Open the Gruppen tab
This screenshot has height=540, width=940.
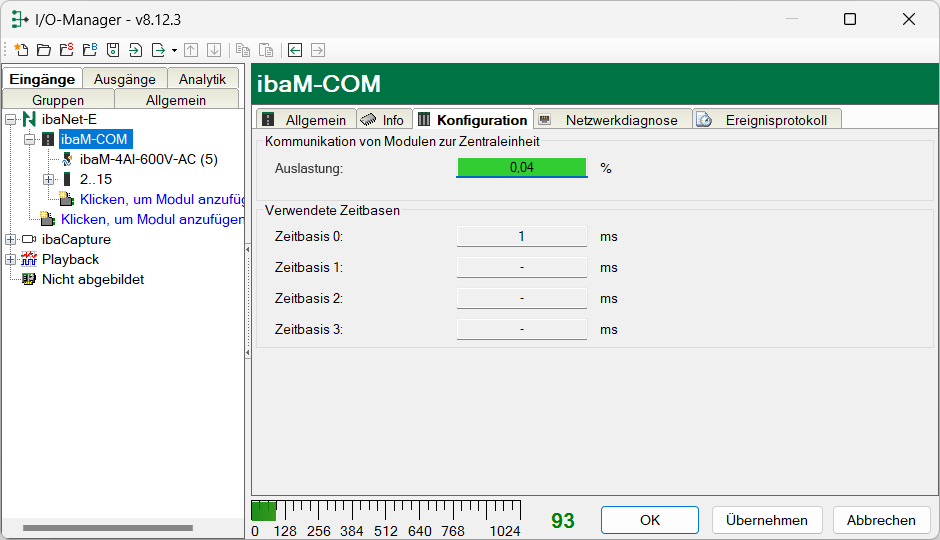[58, 99]
